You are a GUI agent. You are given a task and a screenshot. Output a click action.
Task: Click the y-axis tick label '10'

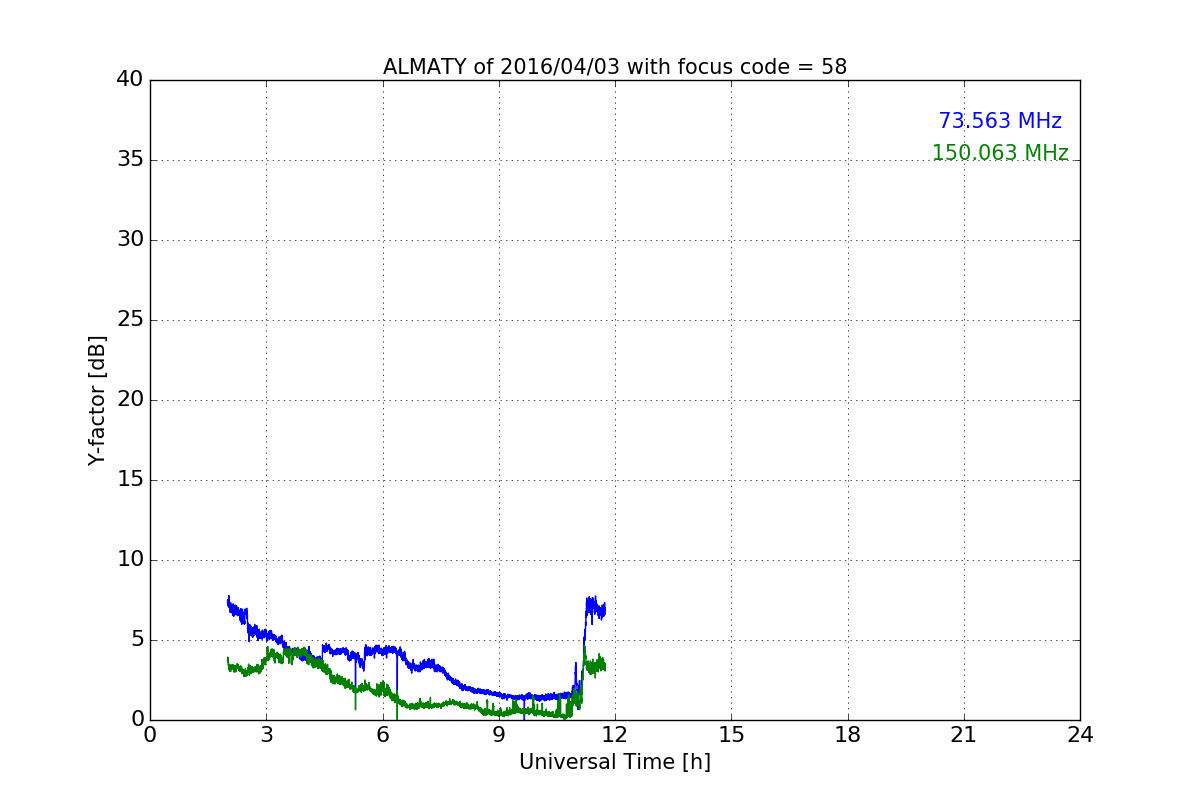(x=130, y=559)
